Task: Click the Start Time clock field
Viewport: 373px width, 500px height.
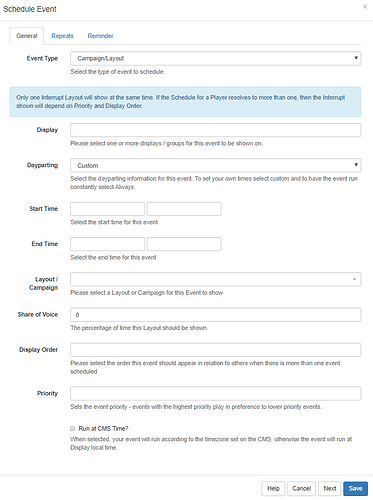Action: click(x=184, y=209)
